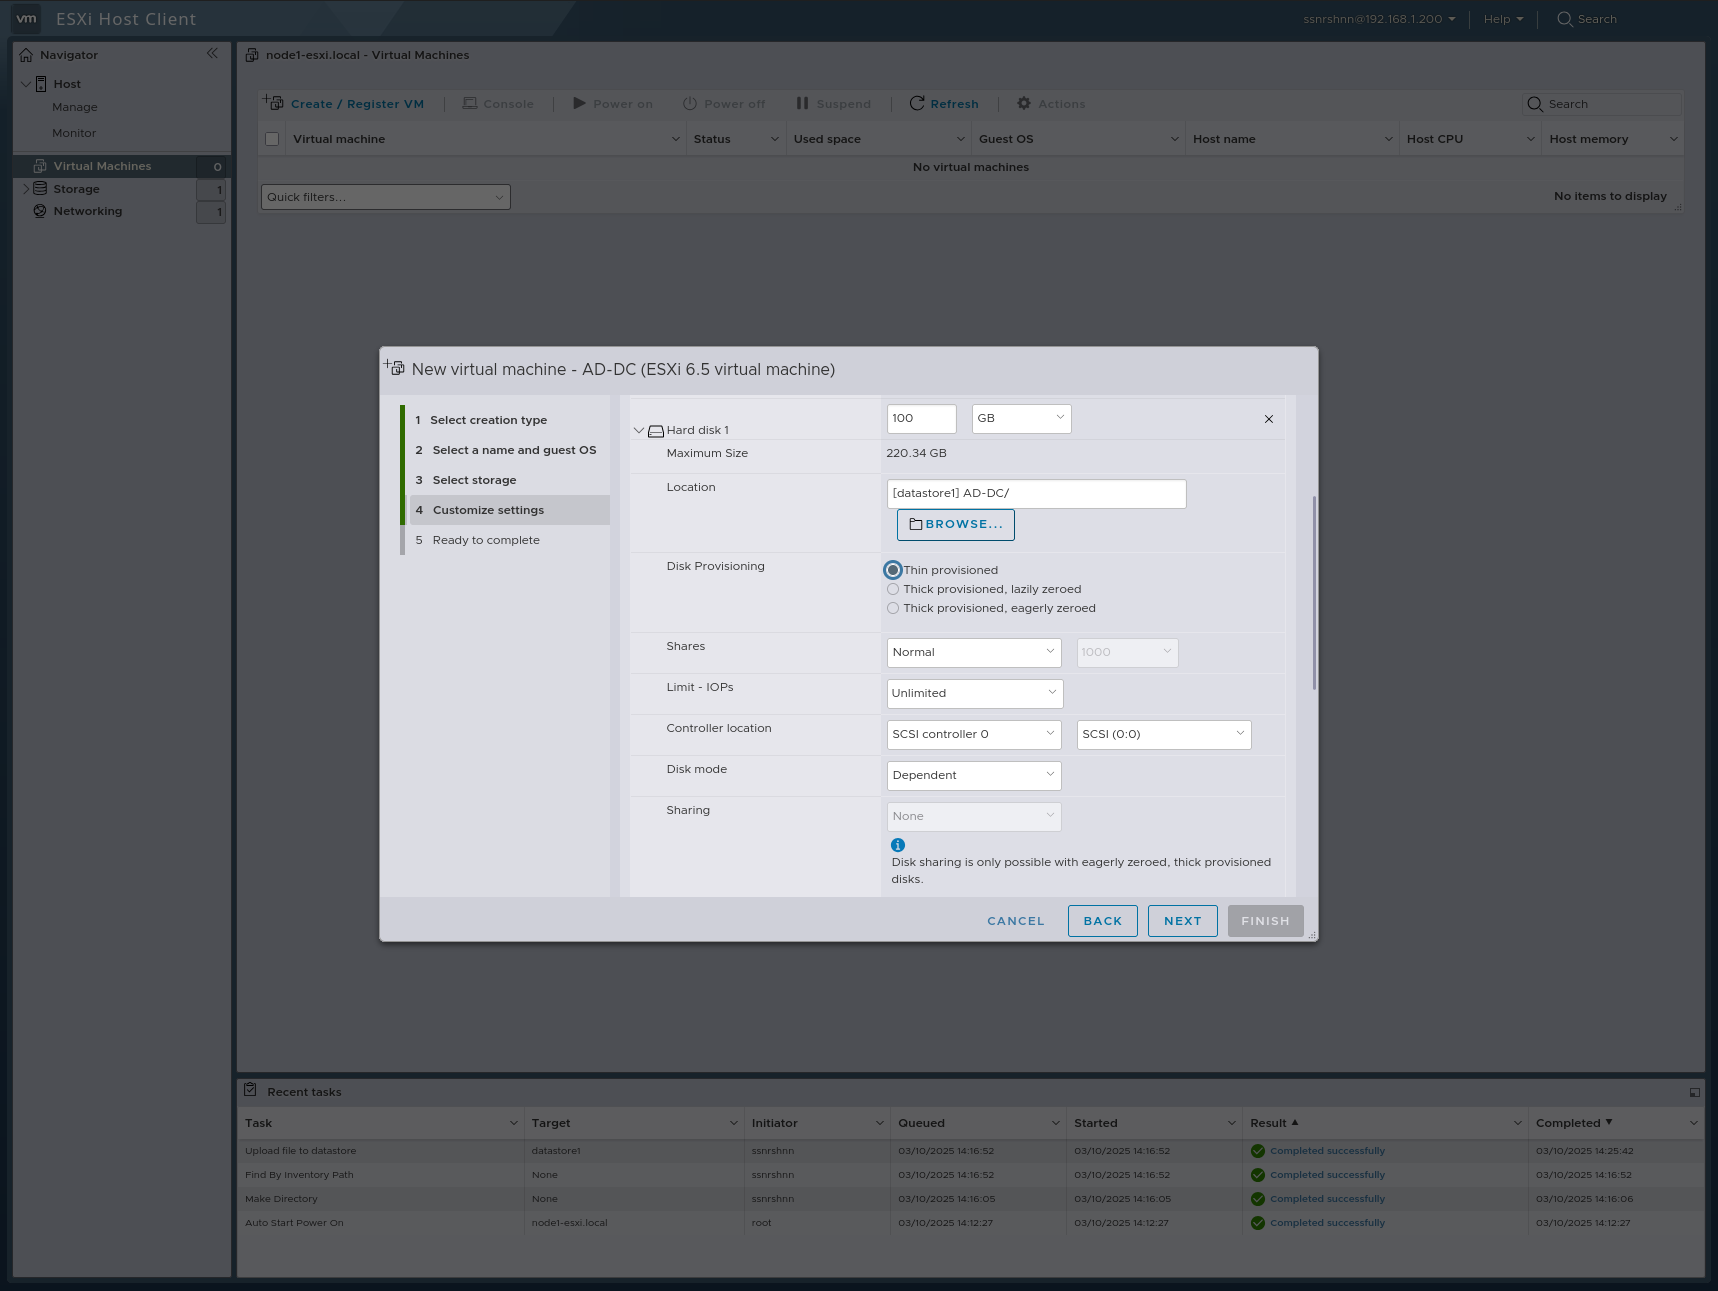Open the Refresh icon in the VM toolbar
Image resolution: width=1718 pixels, height=1291 pixels.
click(918, 103)
